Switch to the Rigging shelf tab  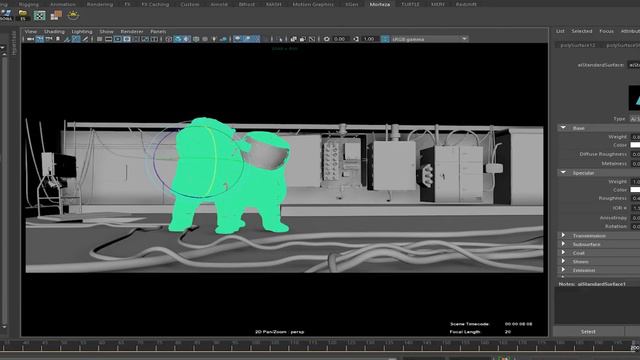tap(29, 4)
